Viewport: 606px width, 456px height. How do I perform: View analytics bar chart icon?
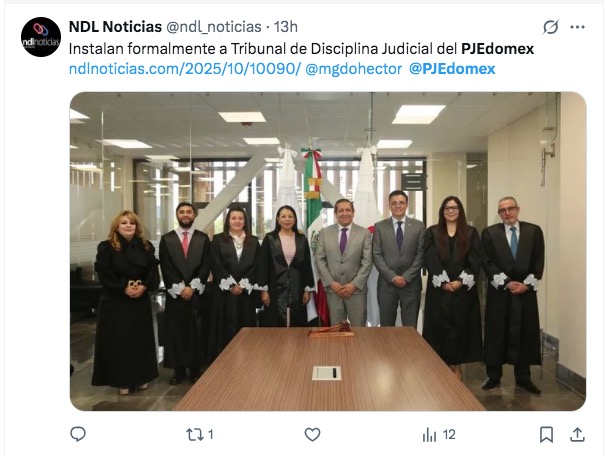pos(429,435)
